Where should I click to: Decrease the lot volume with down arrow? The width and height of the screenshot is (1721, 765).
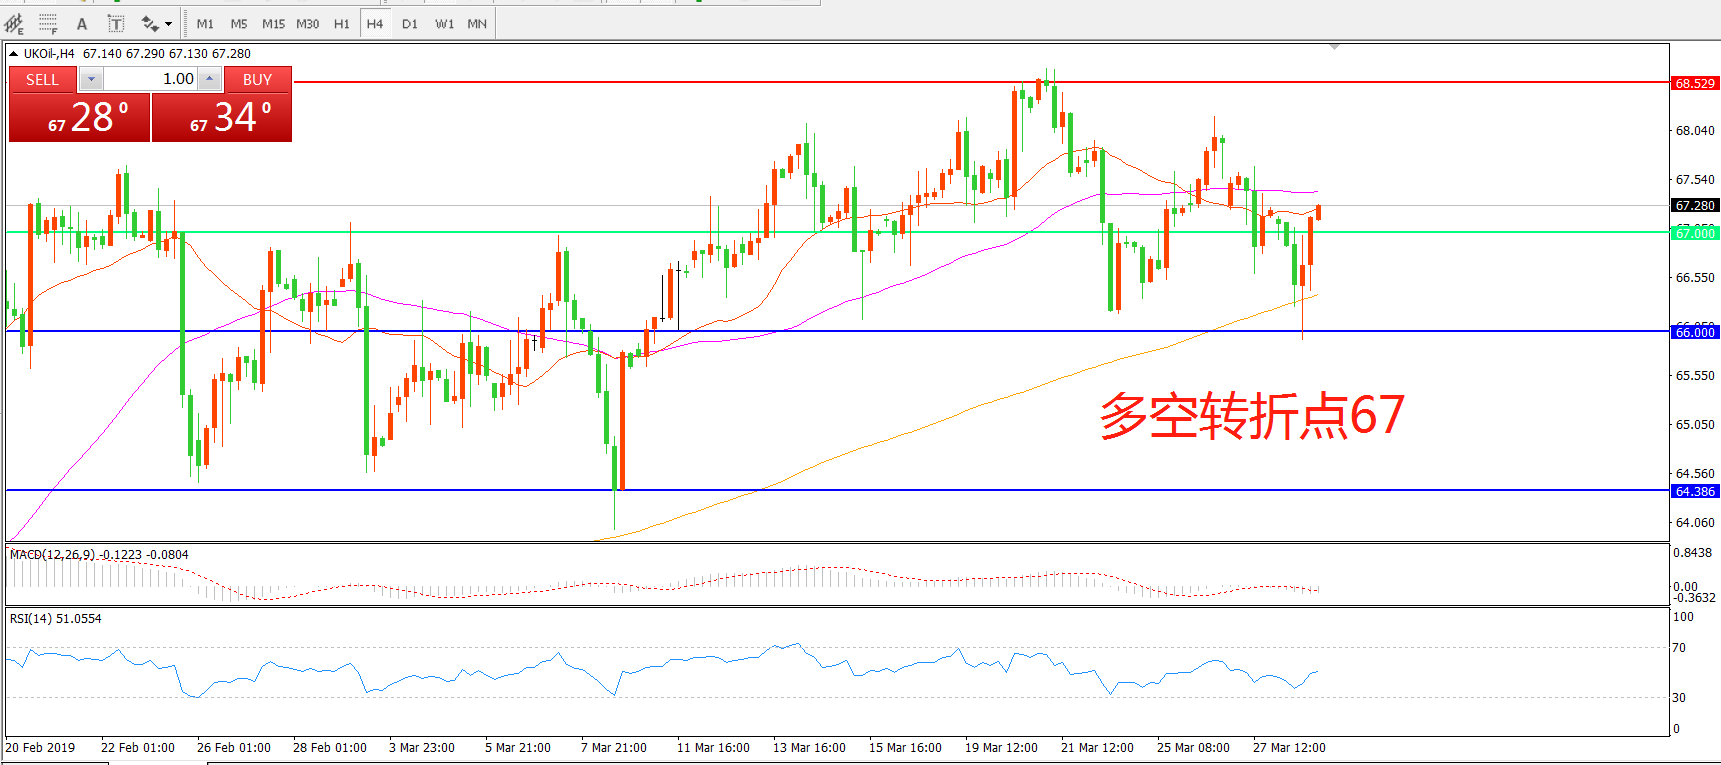point(91,79)
